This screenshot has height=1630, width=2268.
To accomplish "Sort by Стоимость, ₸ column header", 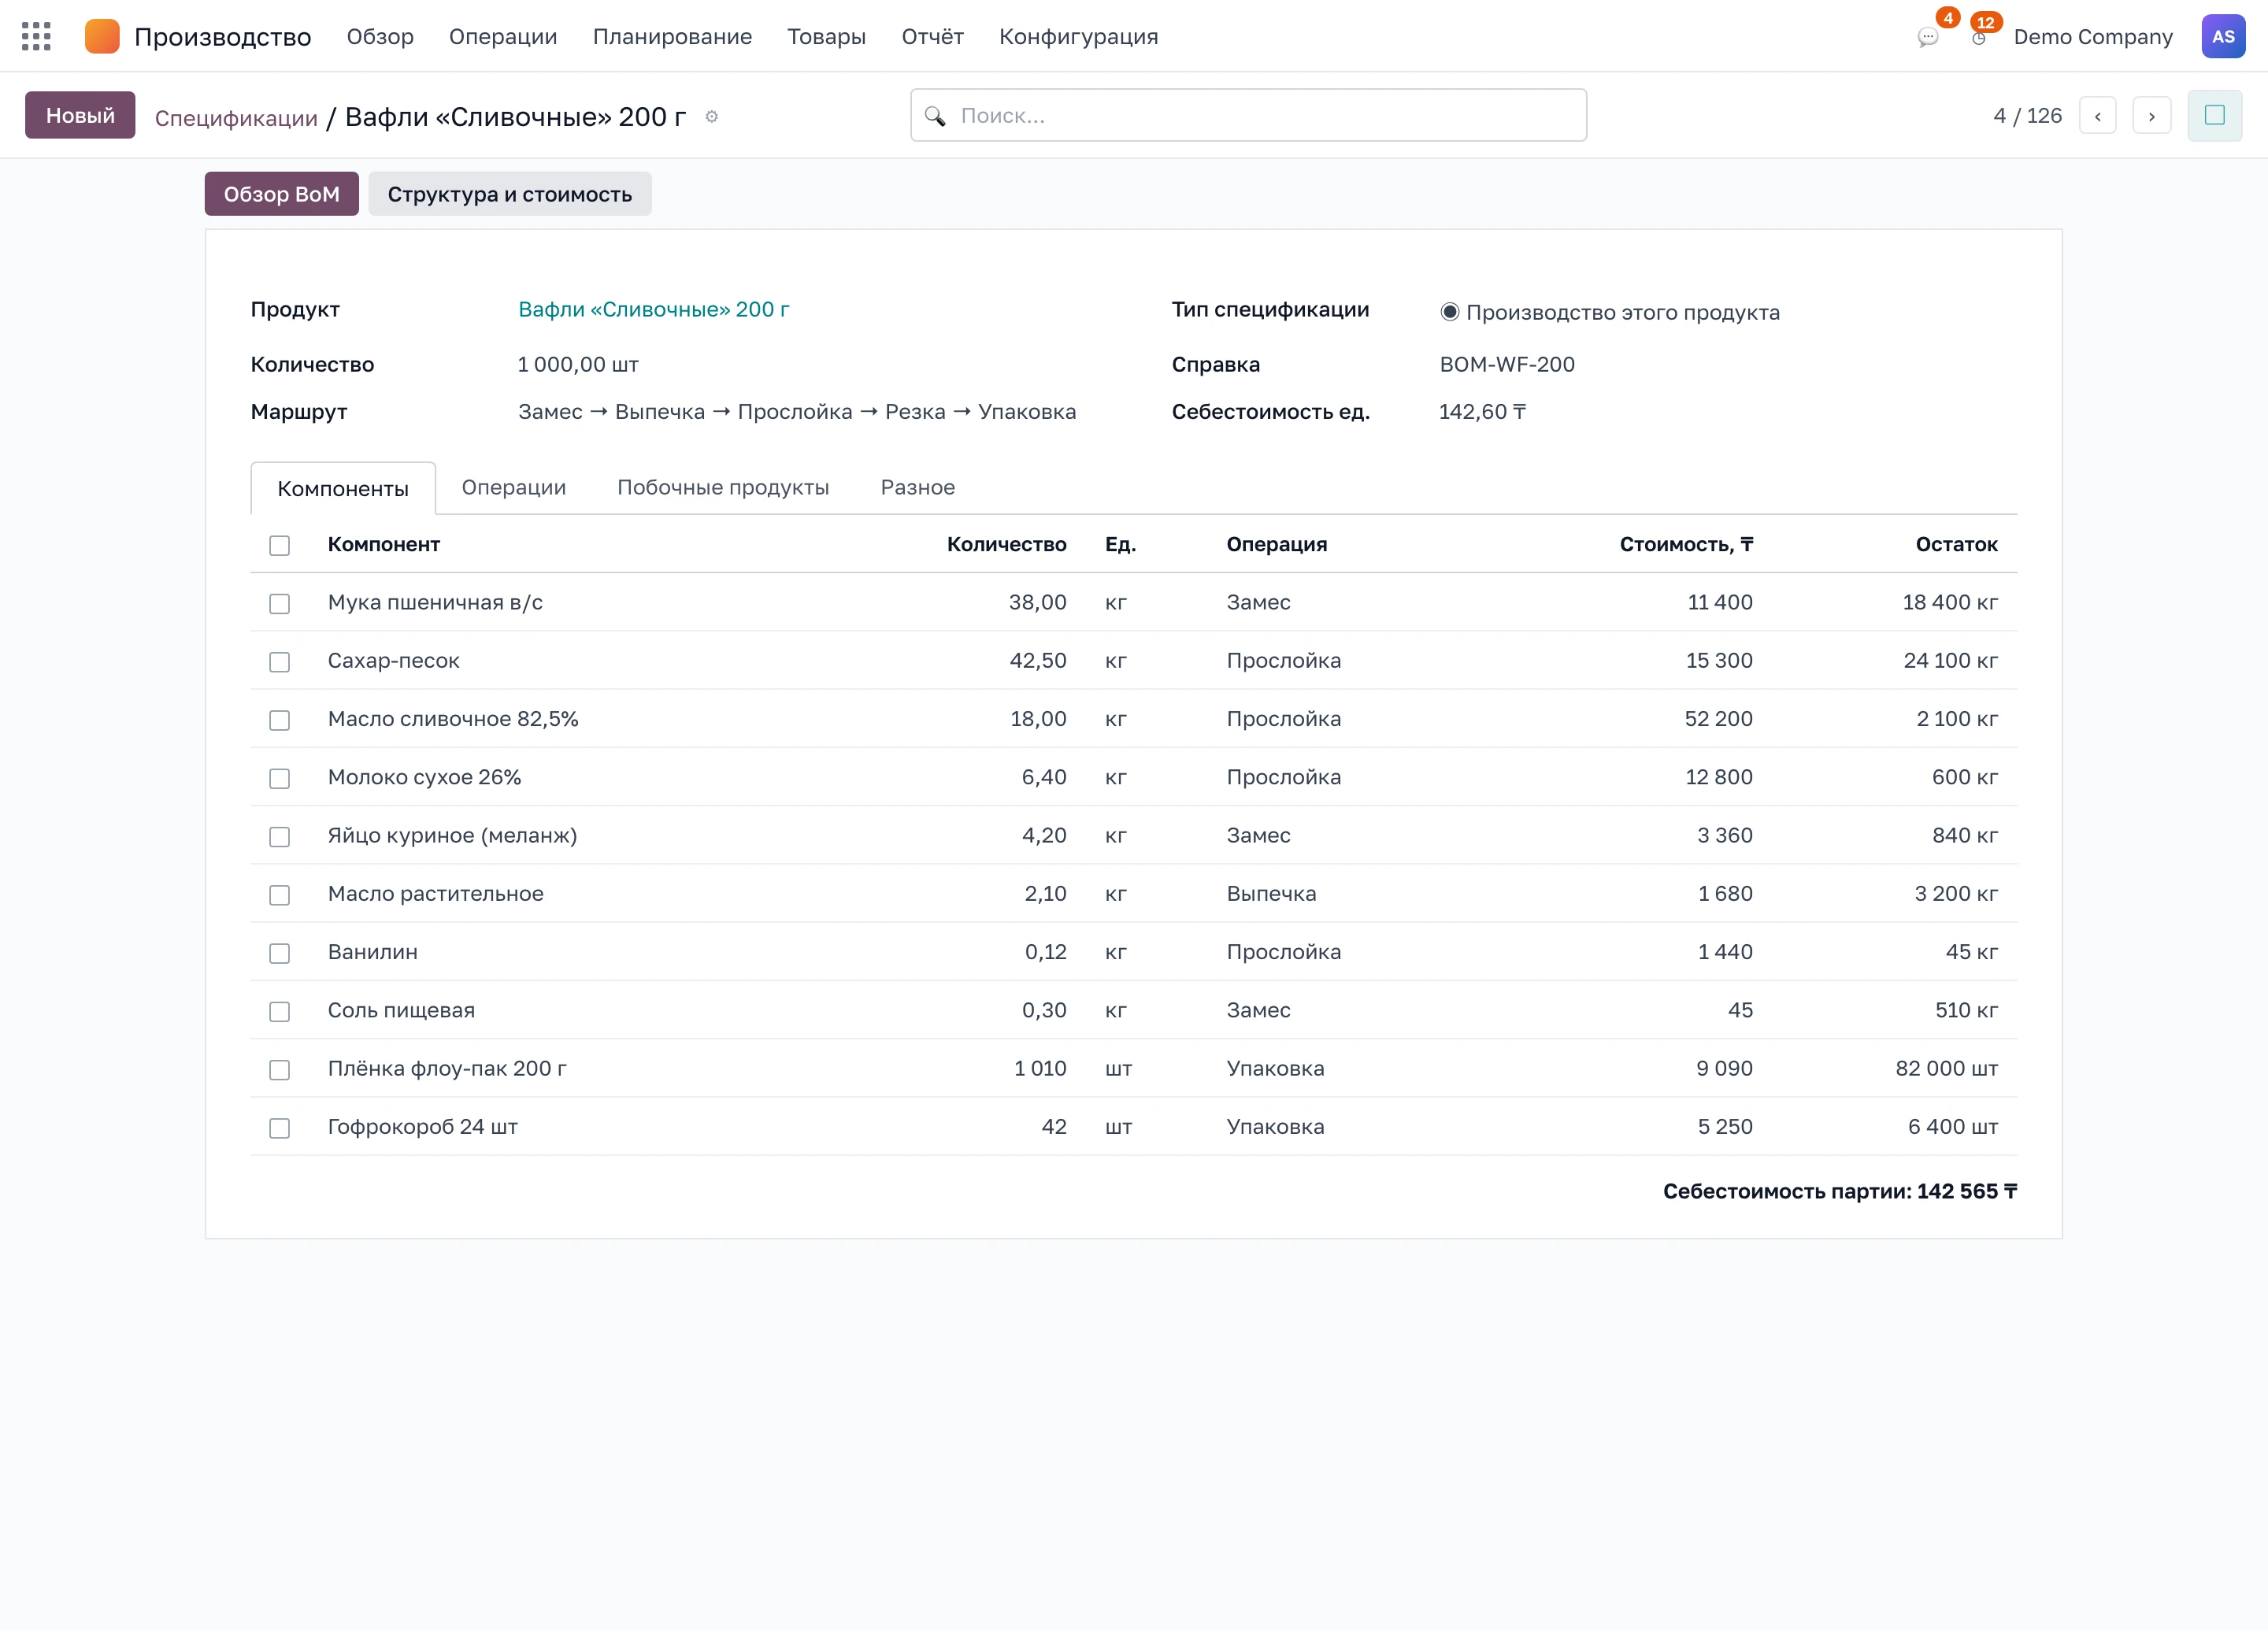I will [x=1686, y=544].
